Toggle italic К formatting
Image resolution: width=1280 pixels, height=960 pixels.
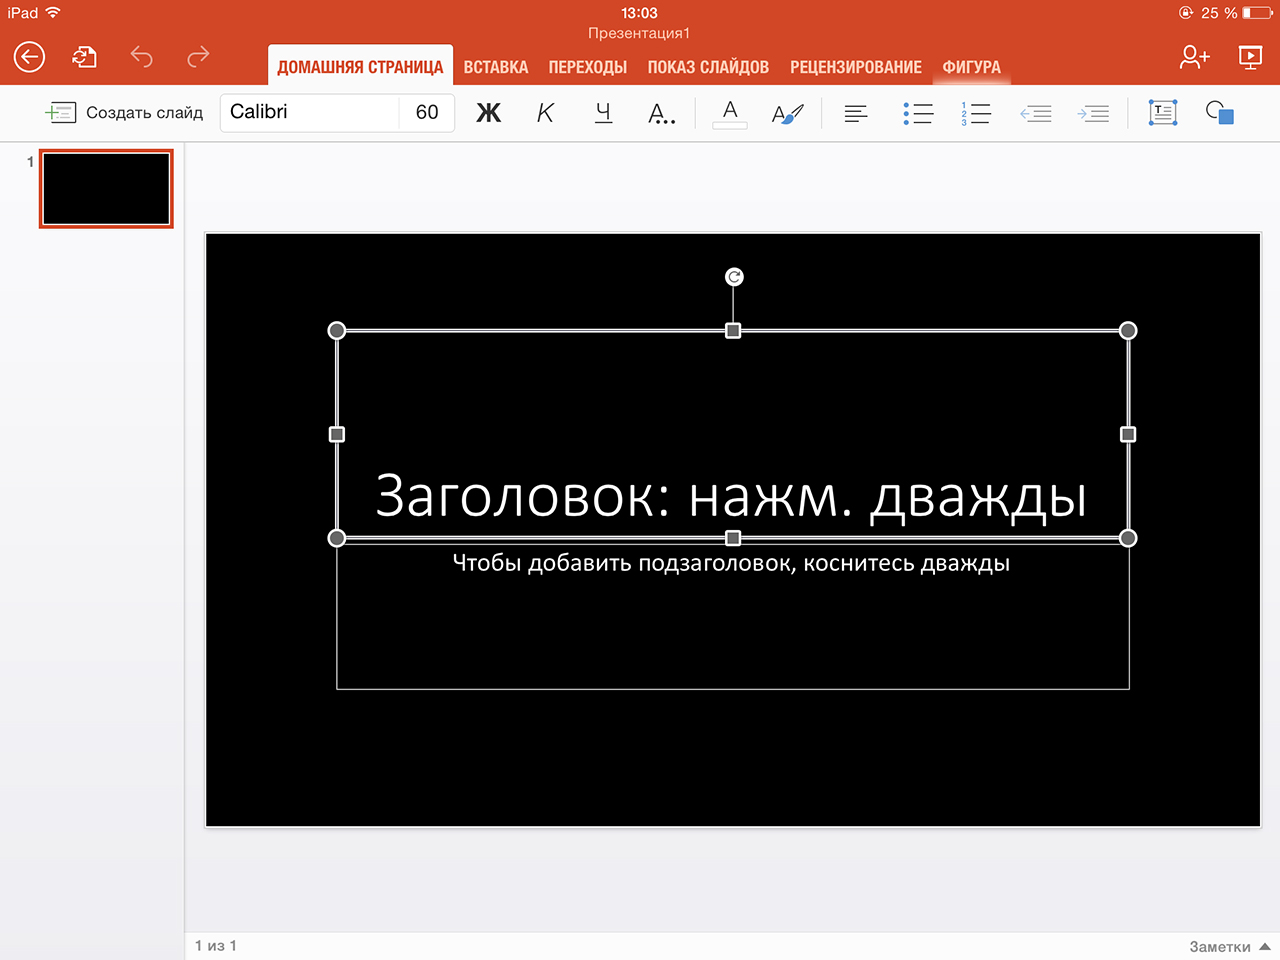pyautogui.click(x=545, y=112)
